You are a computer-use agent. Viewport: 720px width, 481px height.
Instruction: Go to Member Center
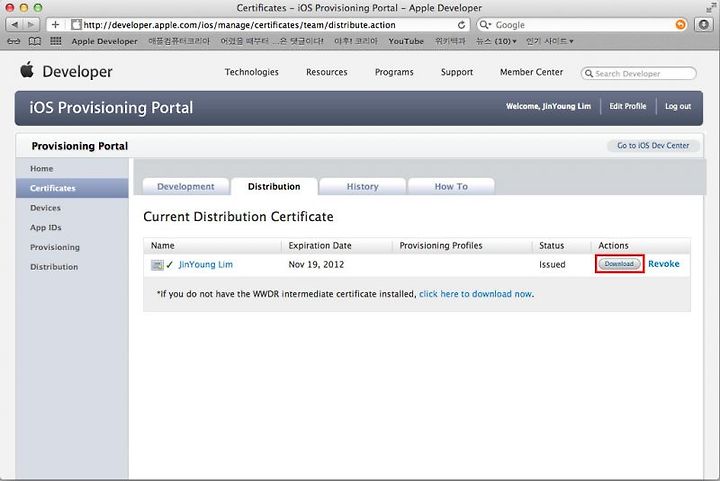coord(531,72)
